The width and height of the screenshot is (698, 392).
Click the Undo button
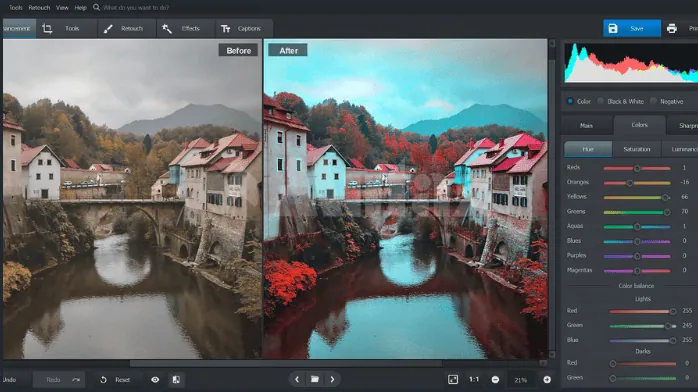pos(9,380)
